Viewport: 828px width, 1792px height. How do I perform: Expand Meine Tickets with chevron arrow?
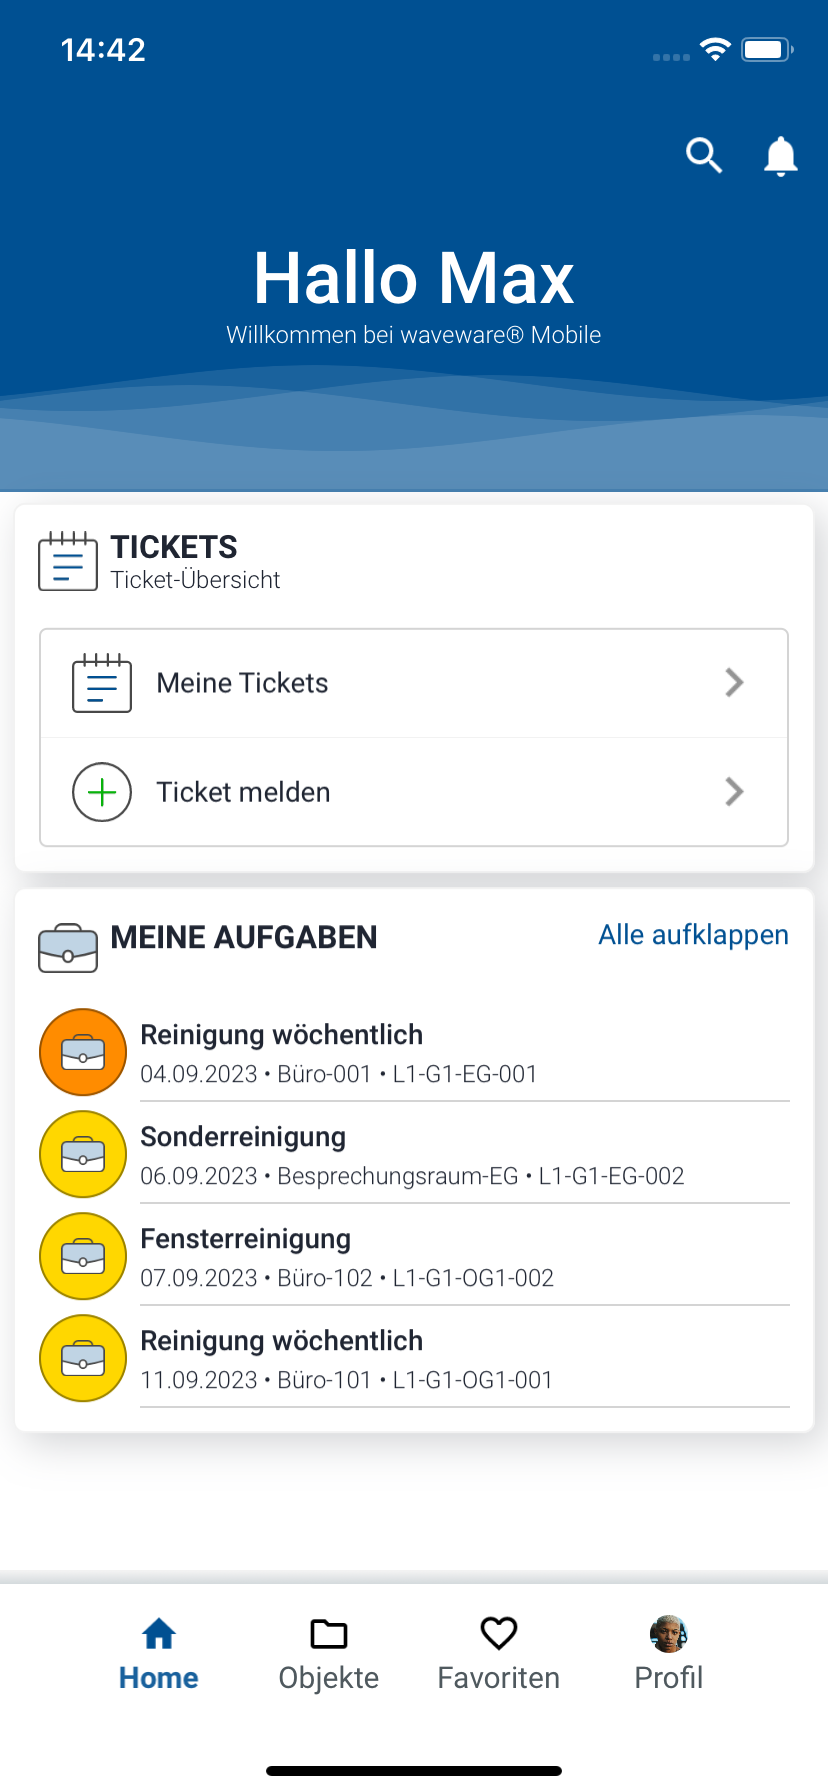(734, 683)
